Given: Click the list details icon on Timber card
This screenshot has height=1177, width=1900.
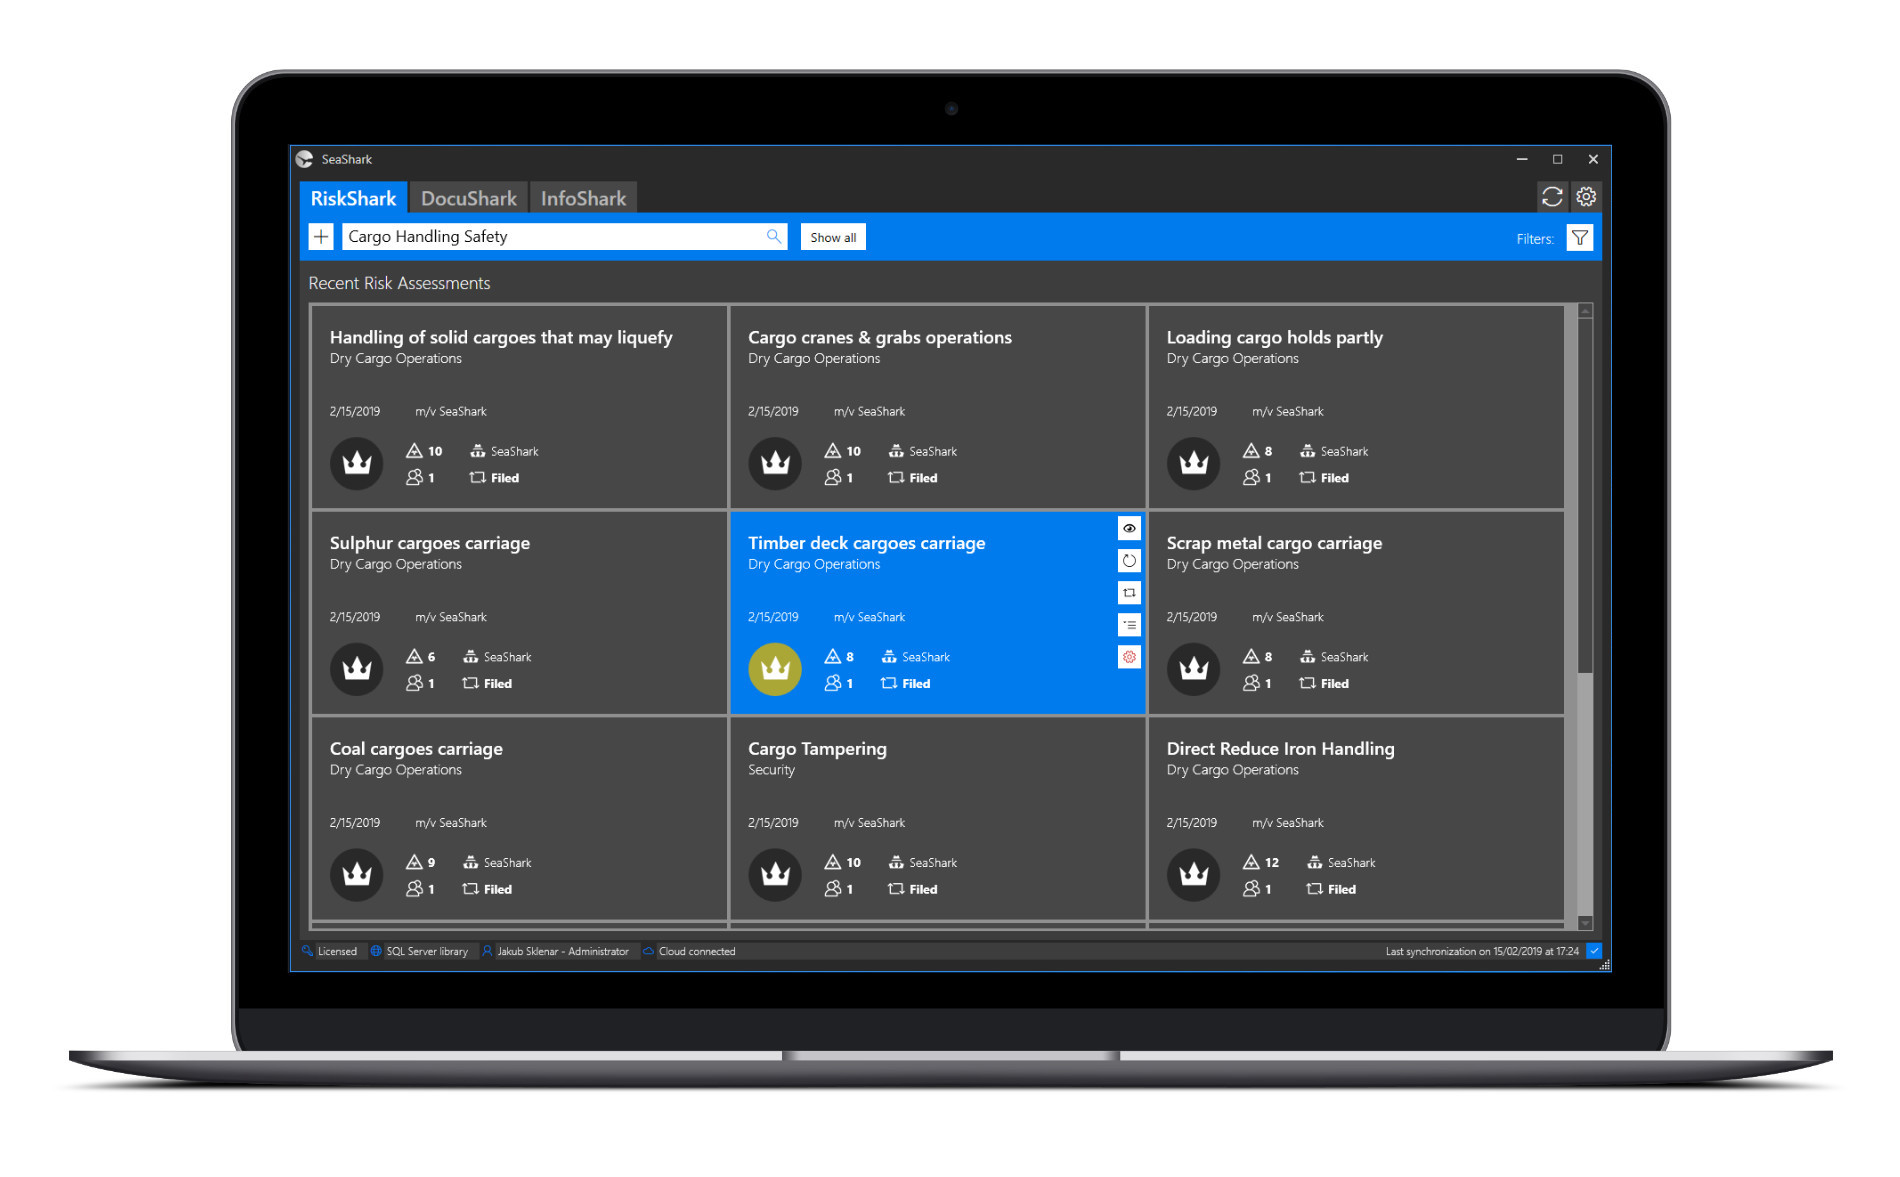Looking at the screenshot, I should [x=1129, y=625].
